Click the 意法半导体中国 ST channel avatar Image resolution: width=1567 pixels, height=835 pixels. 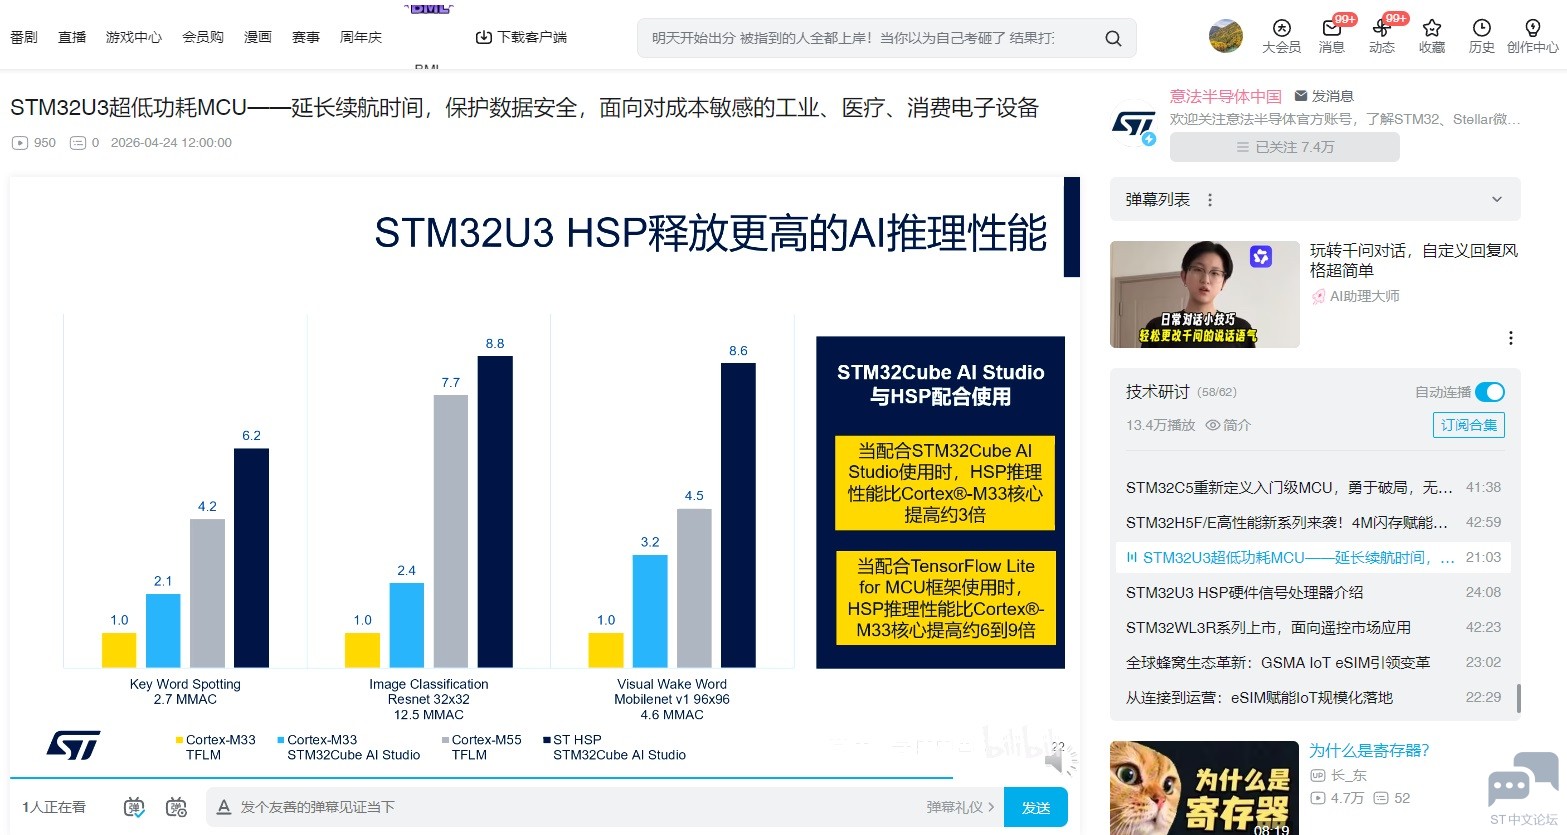(1134, 125)
